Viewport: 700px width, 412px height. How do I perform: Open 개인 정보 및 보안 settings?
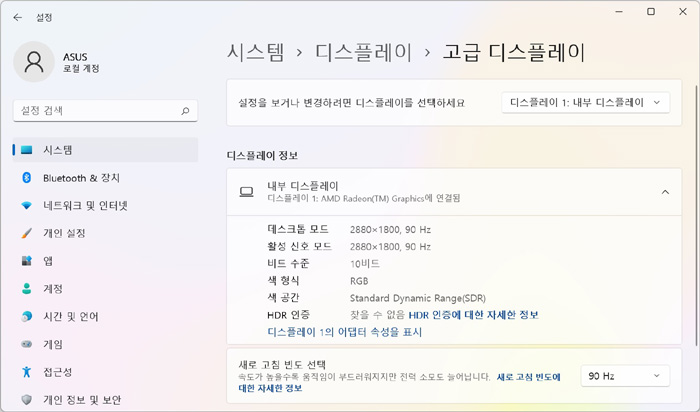click(81, 400)
